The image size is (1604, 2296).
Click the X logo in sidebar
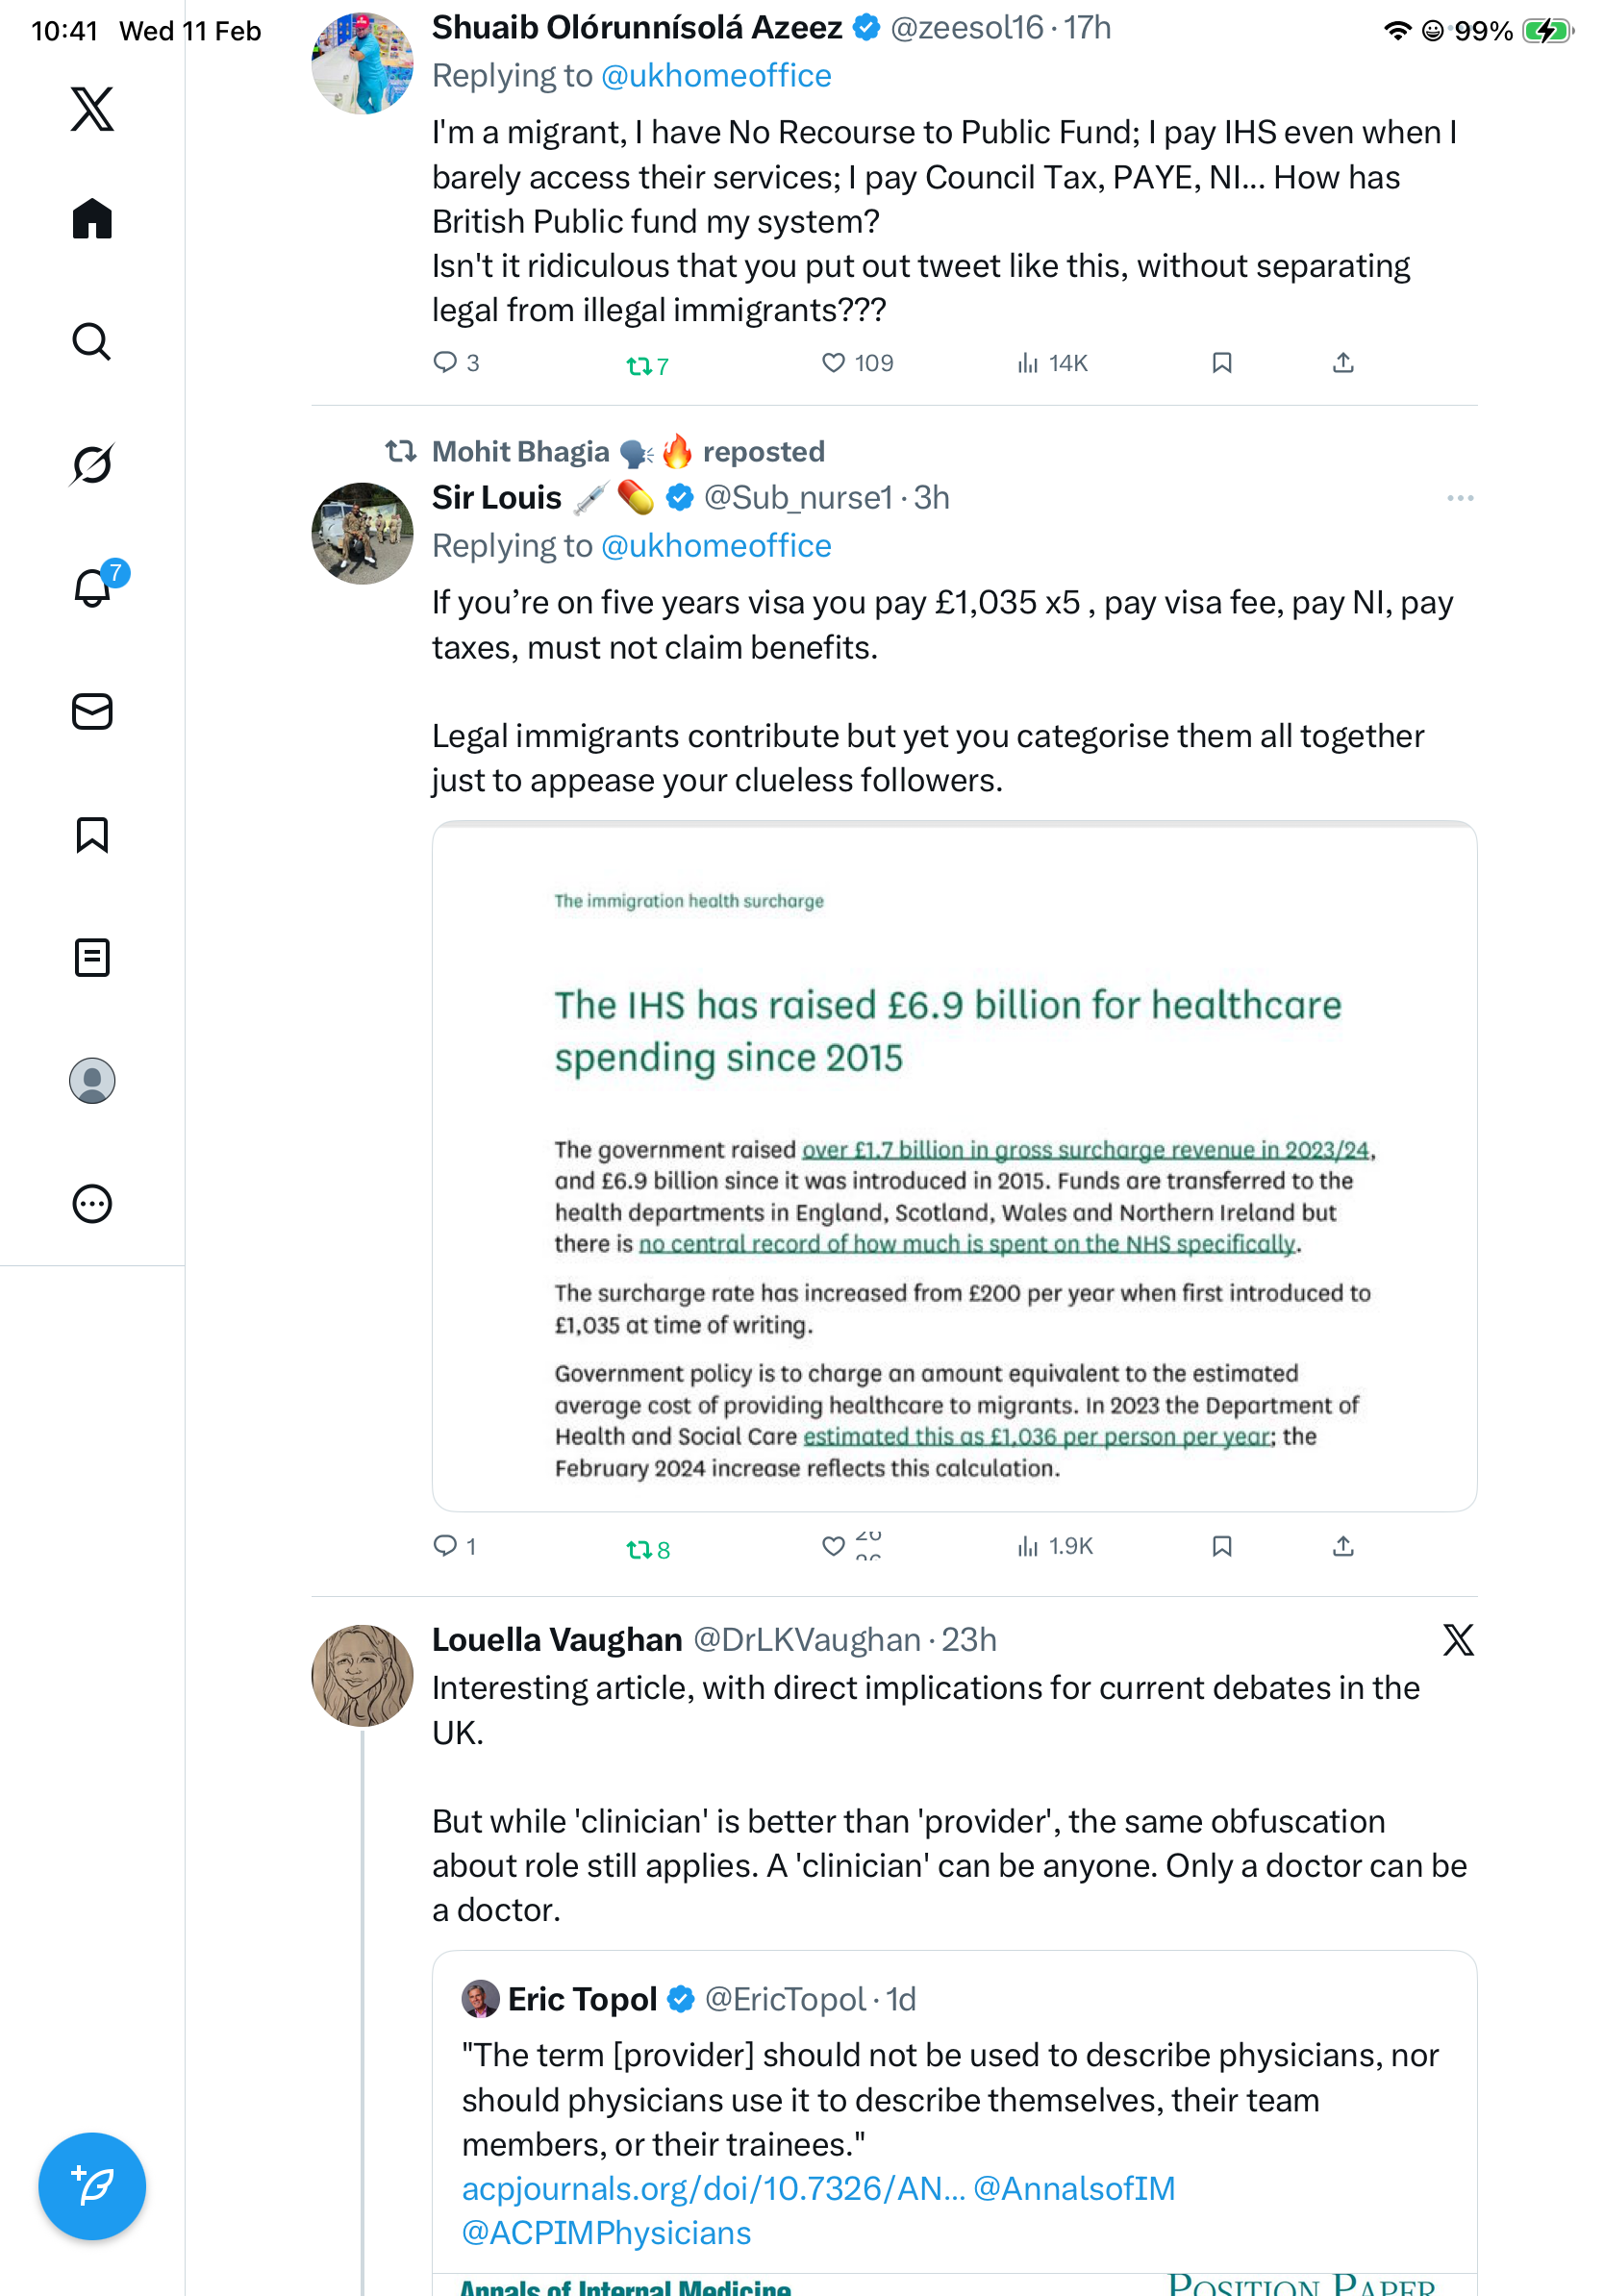92,108
